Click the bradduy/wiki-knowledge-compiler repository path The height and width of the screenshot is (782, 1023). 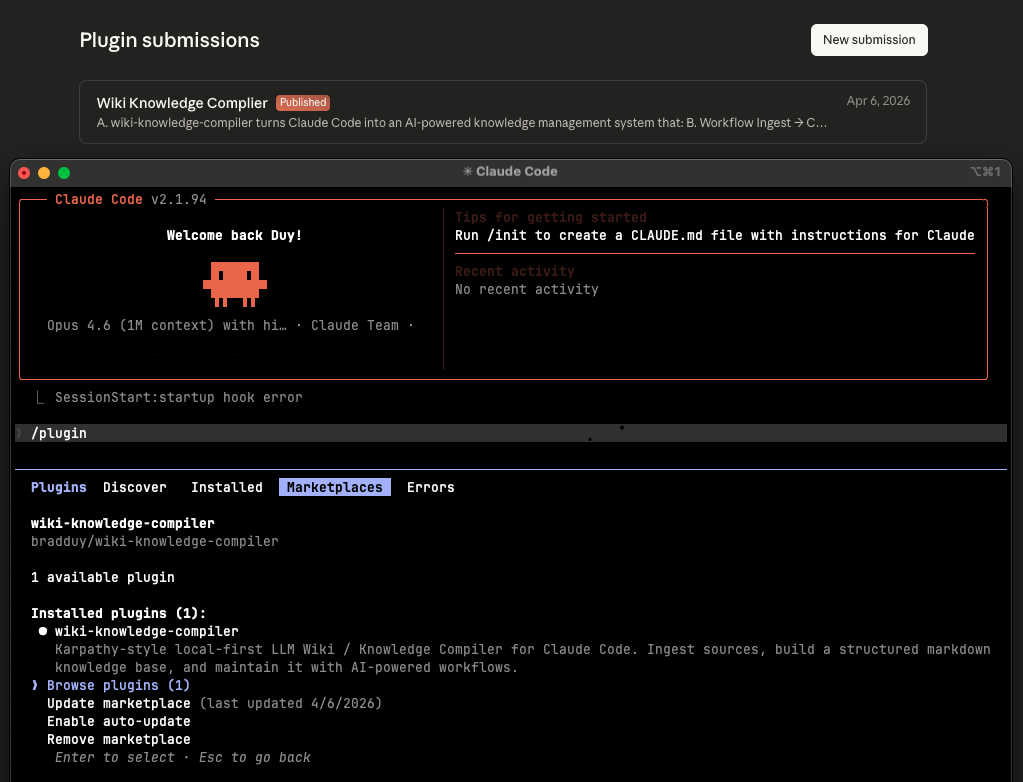155,541
